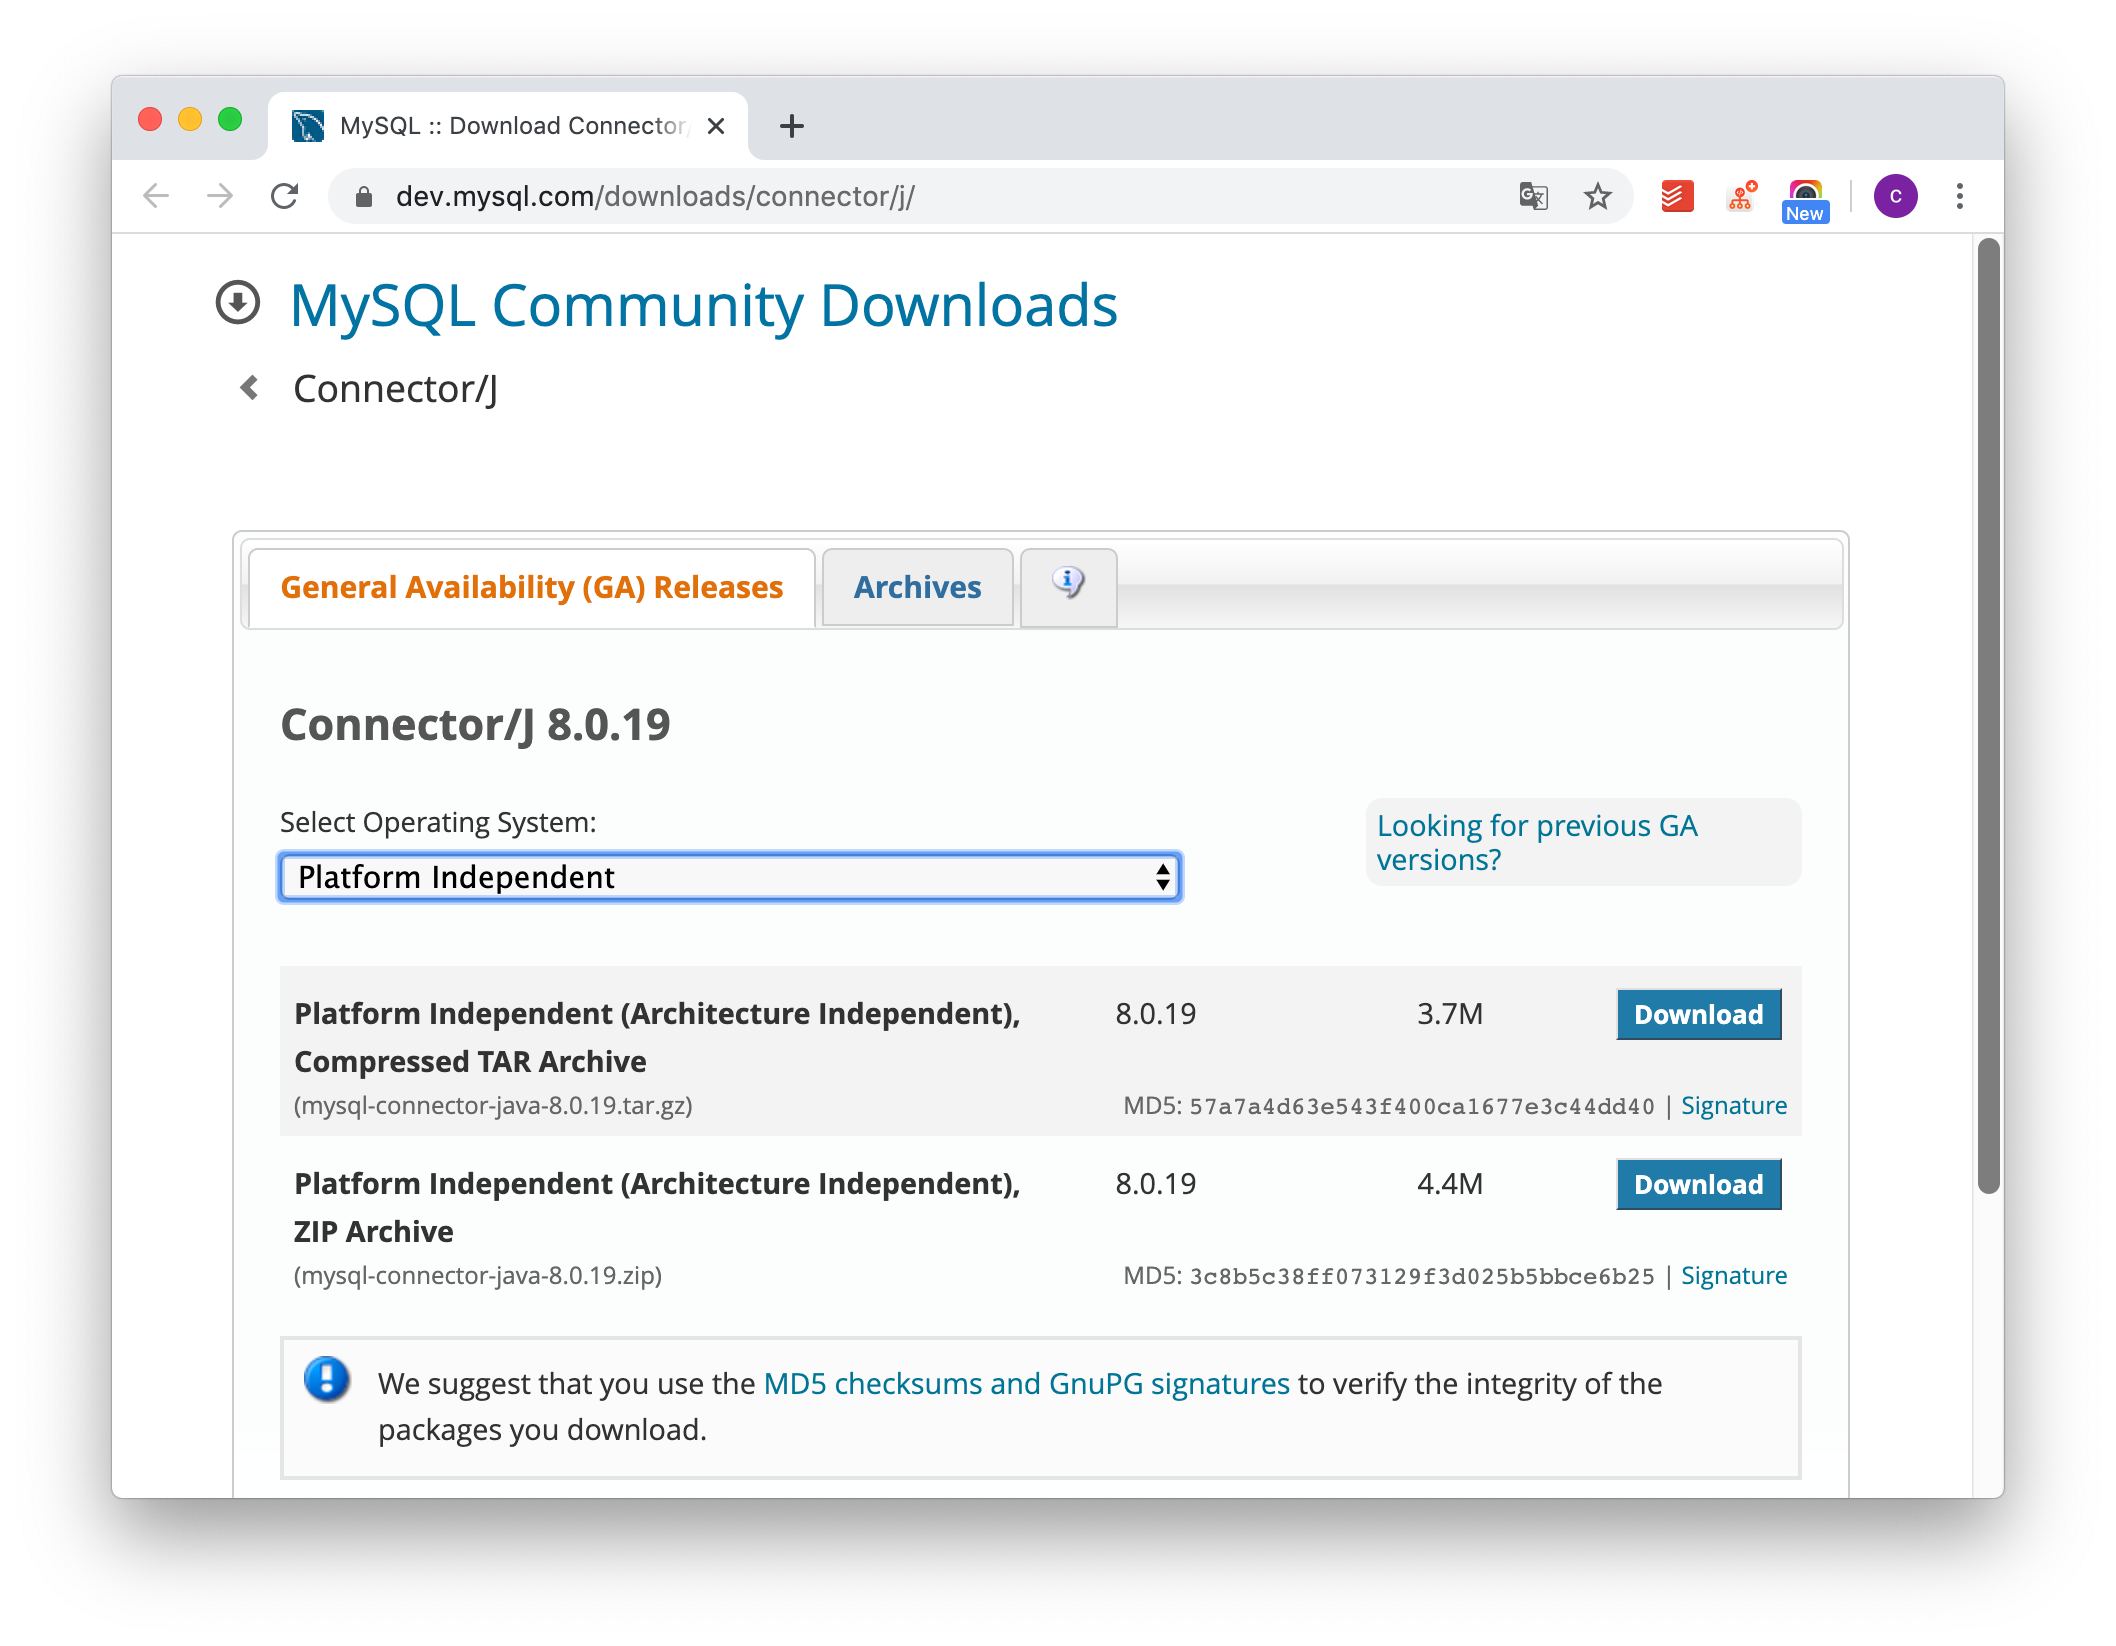The width and height of the screenshot is (2116, 1646).
Task: Open the info bubble icon tab
Action: pyautogui.click(x=1068, y=583)
